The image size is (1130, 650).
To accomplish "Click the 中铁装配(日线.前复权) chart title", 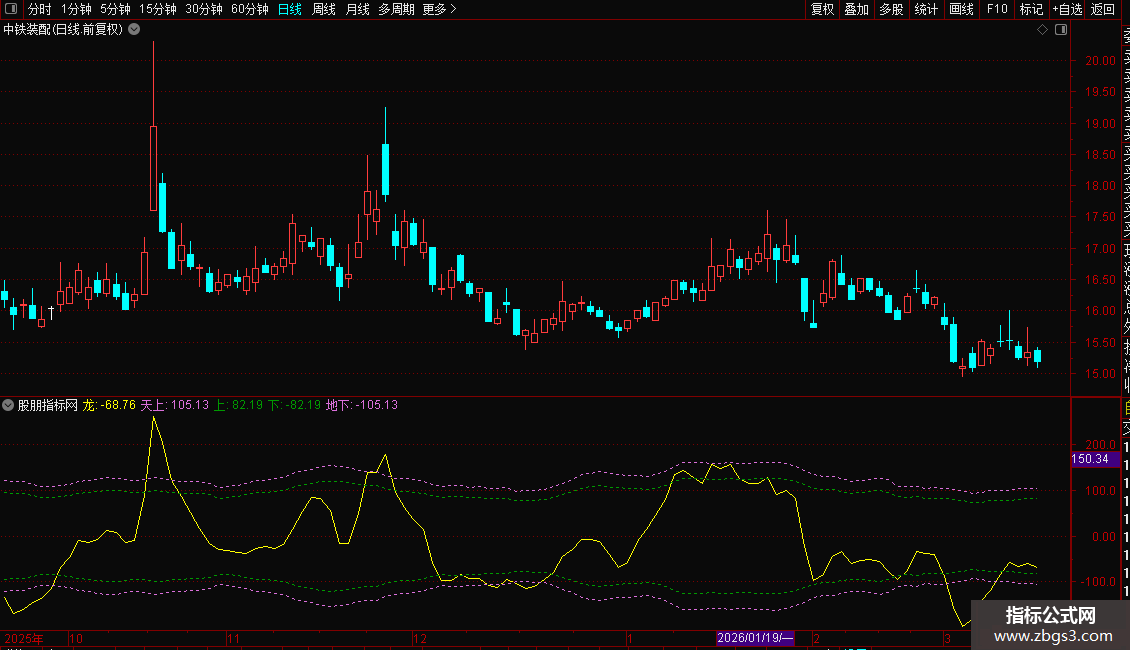I will tap(63, 30).
